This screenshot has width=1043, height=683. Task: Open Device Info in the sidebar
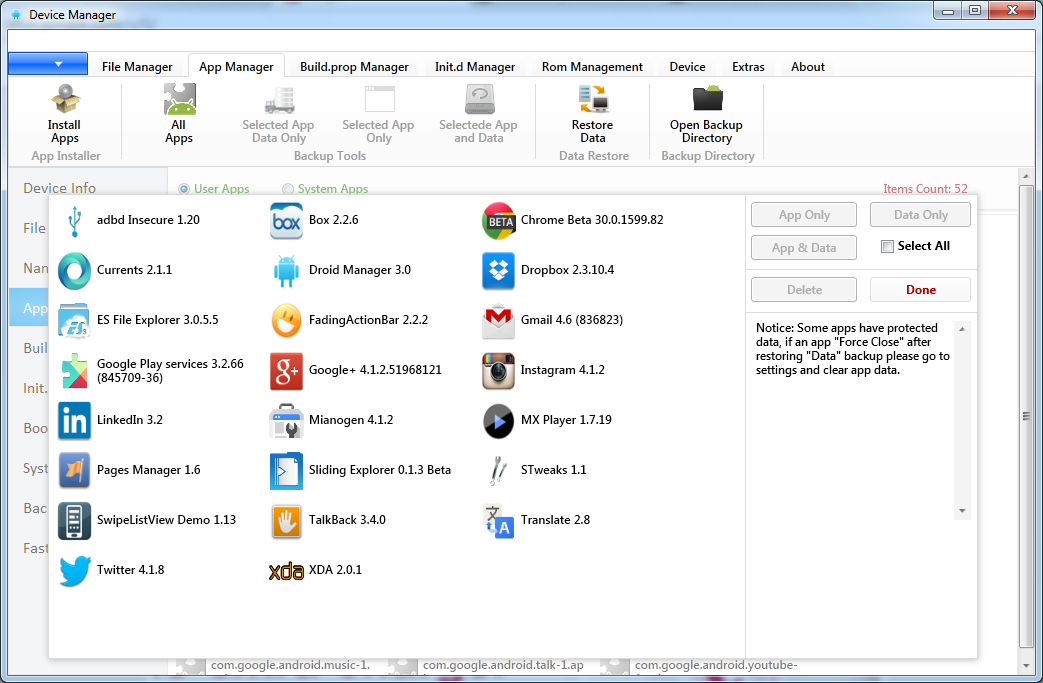[60, 188]
